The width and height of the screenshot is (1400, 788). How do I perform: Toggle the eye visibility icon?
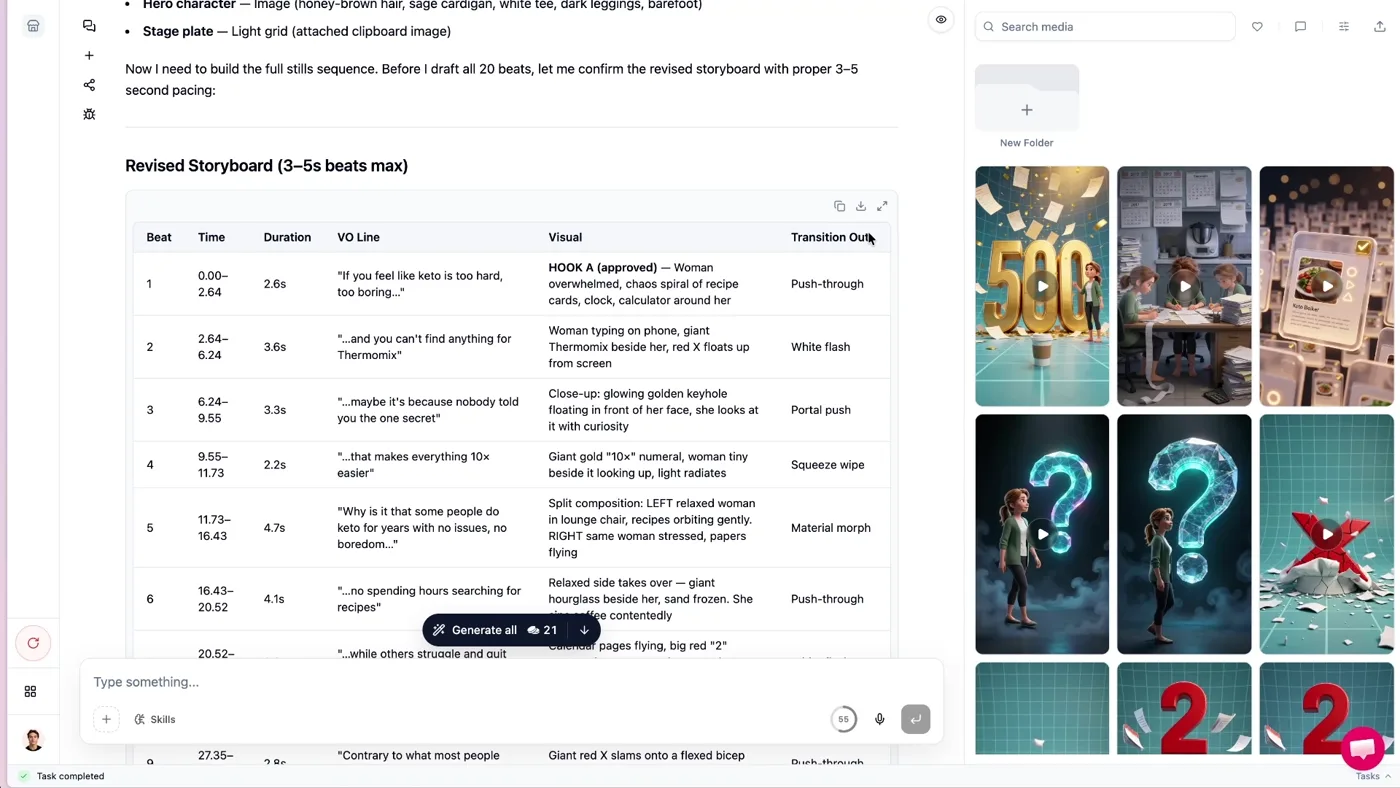click(x=941, y=20)
